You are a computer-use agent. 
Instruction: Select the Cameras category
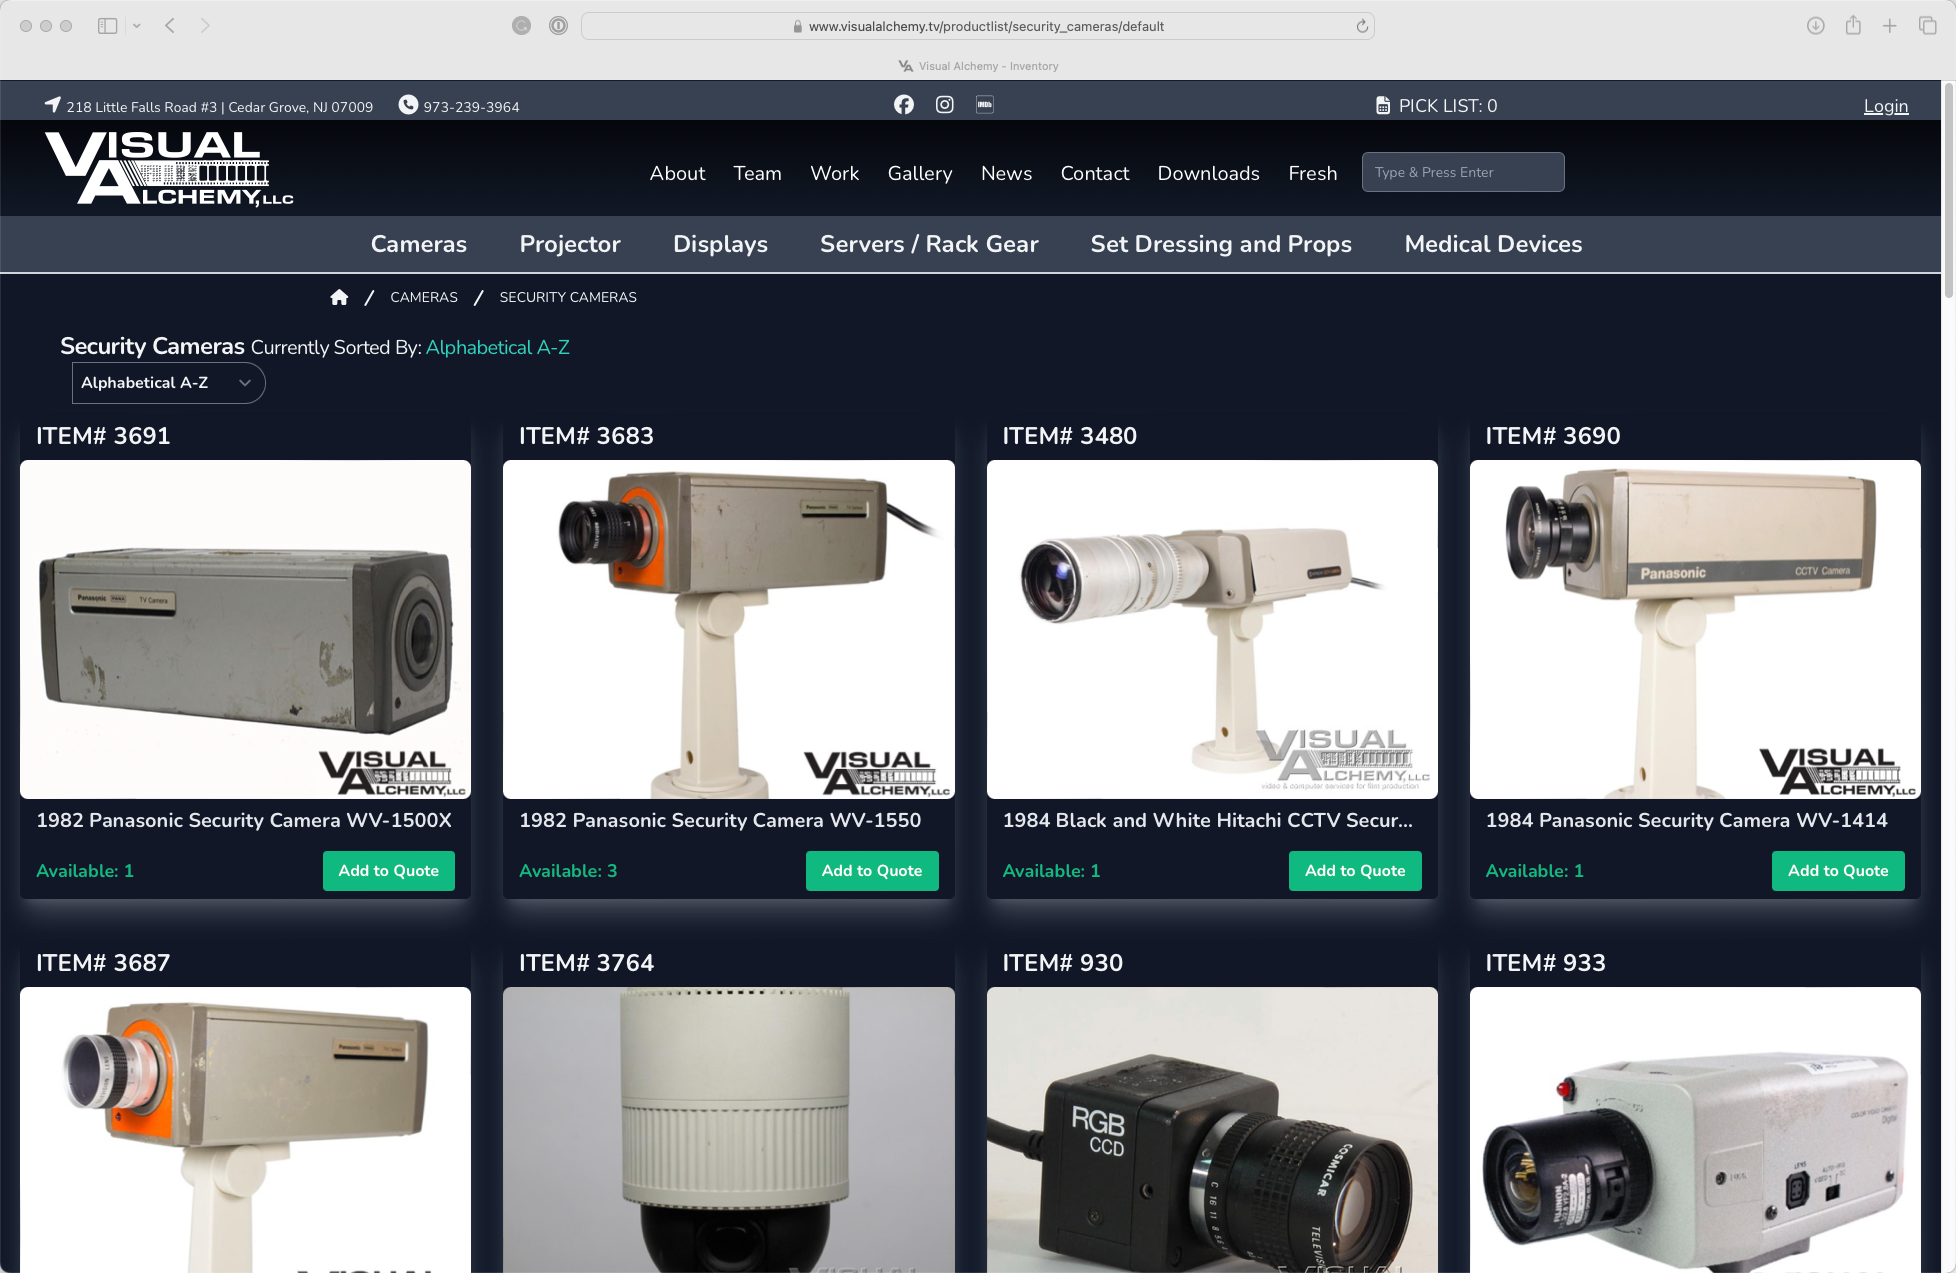coord(419,244)
